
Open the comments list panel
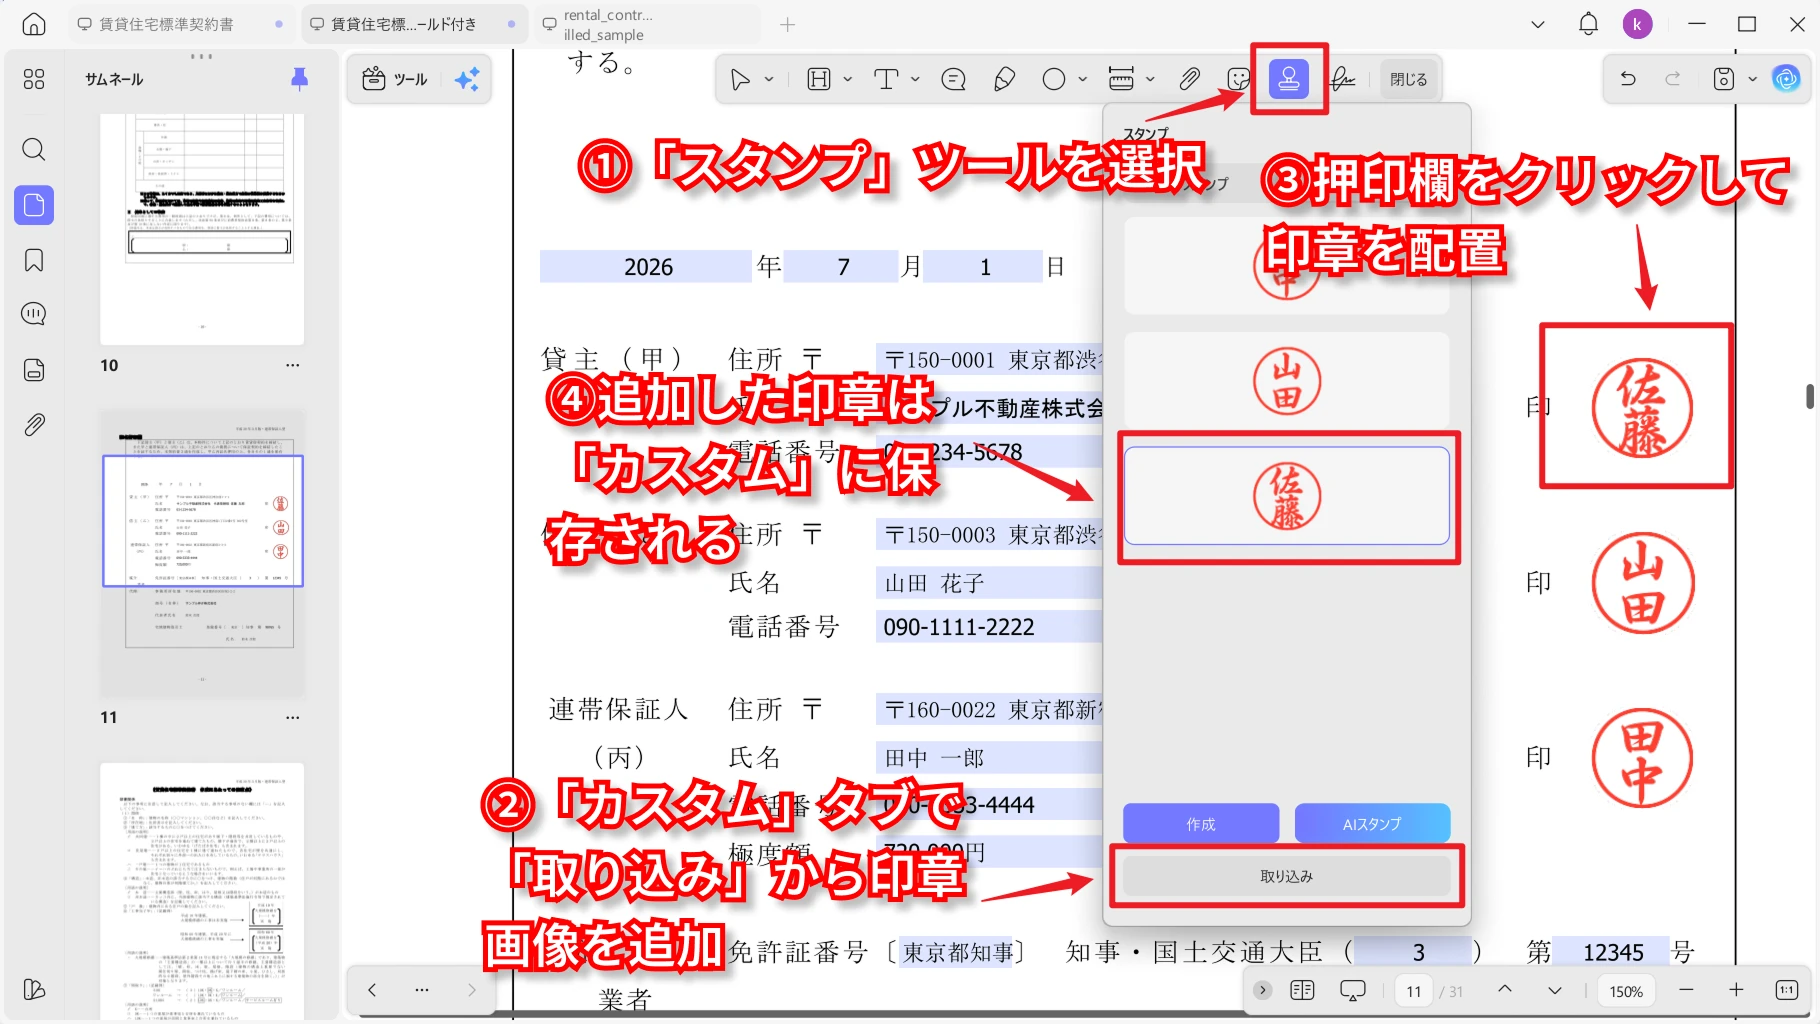click(x=34, y=314)
